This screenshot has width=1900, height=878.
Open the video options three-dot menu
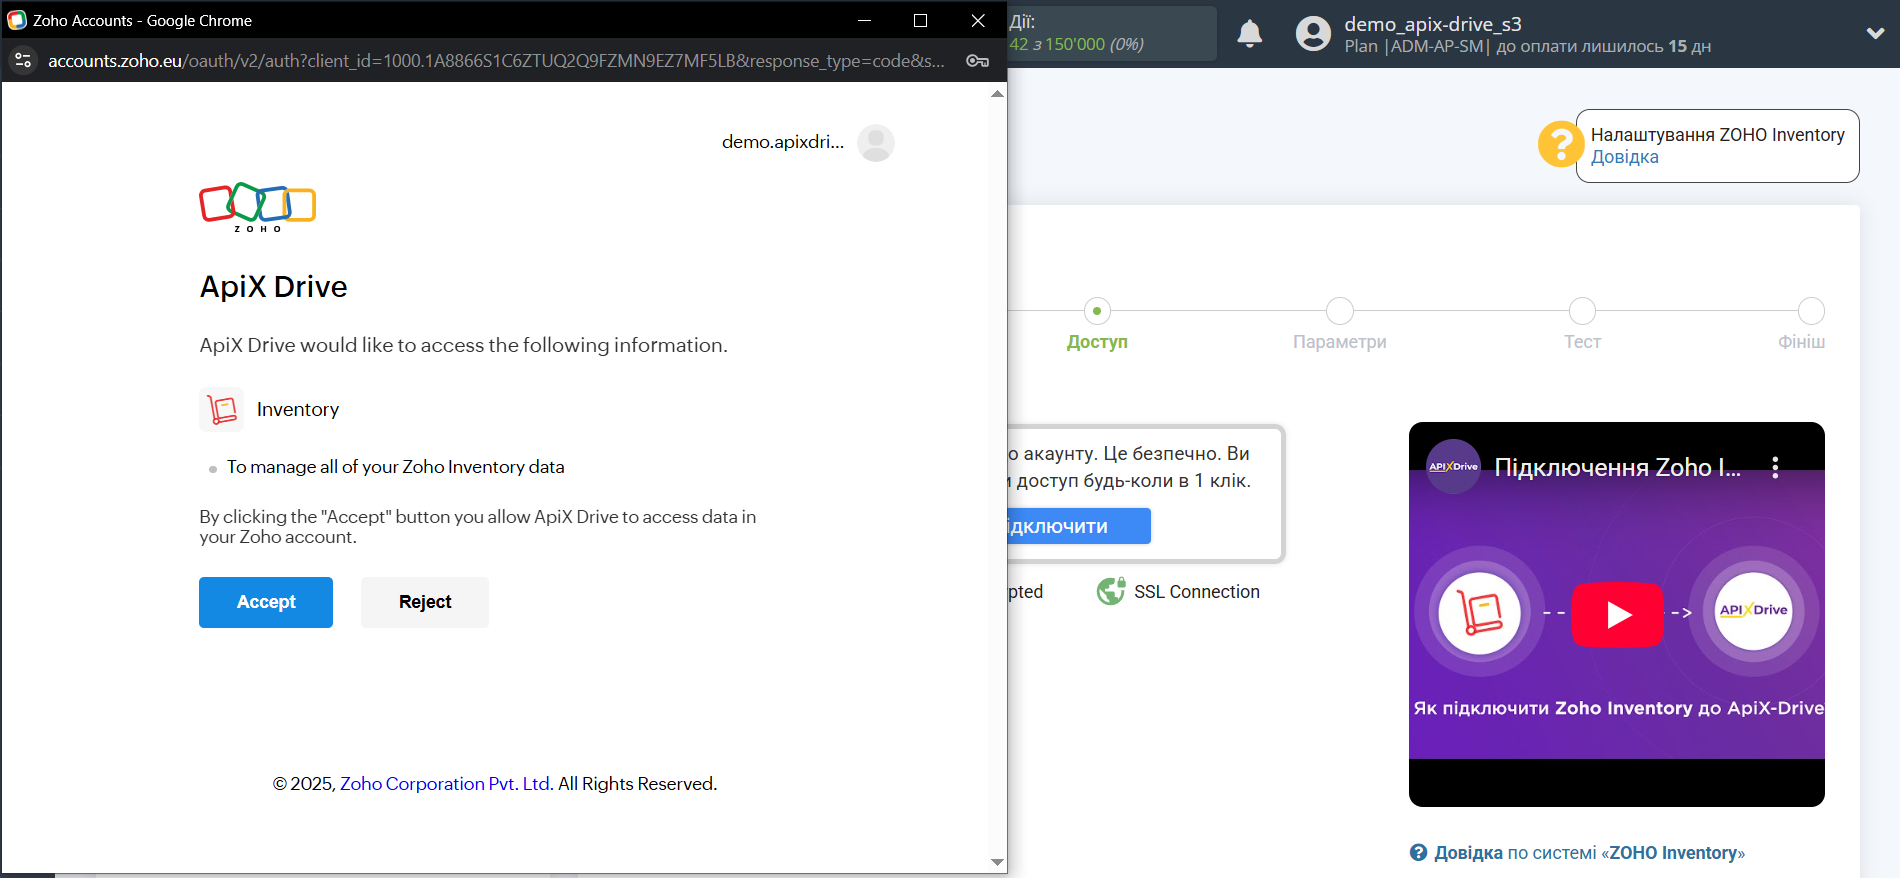tap(1775, 467)
